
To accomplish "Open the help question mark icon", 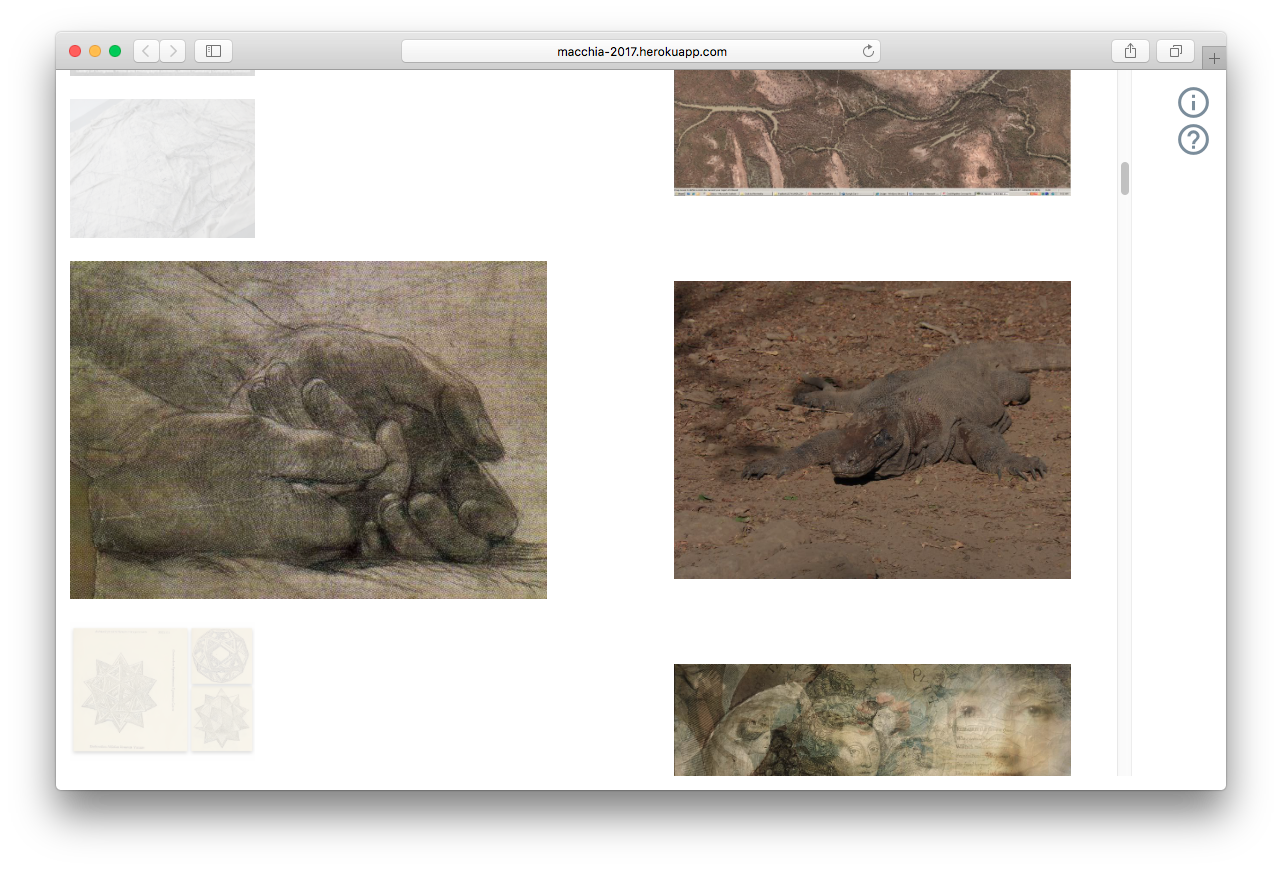I will [1193, 140].
